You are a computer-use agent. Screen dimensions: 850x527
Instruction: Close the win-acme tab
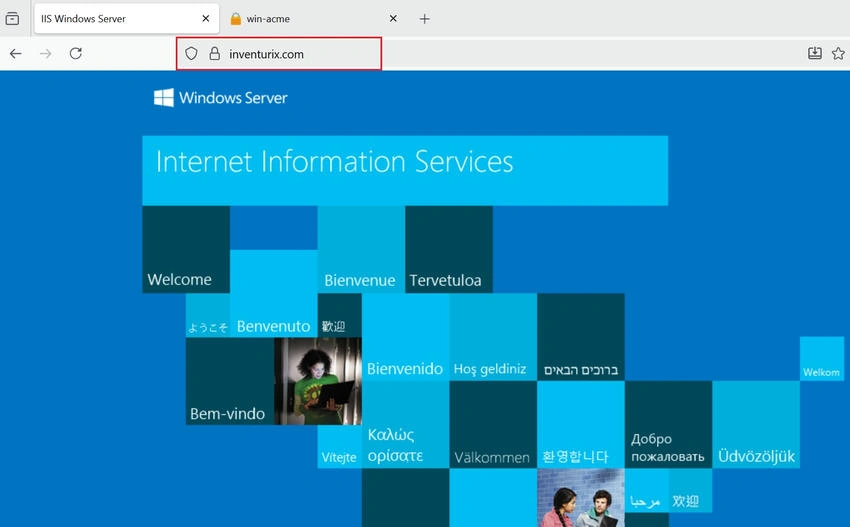tap(393, 18)
